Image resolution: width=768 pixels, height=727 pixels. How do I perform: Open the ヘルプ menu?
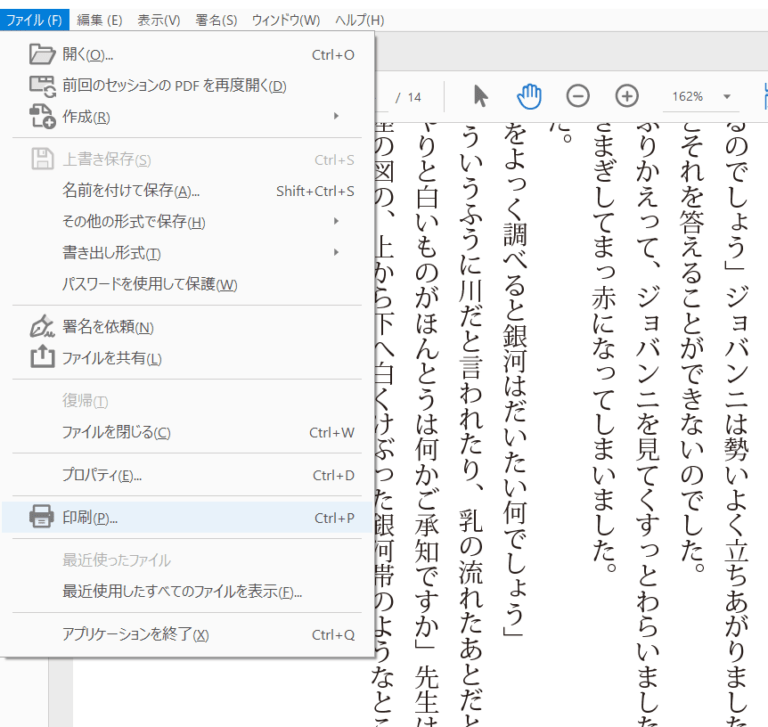pyautogui.click(x=359, y=20)
